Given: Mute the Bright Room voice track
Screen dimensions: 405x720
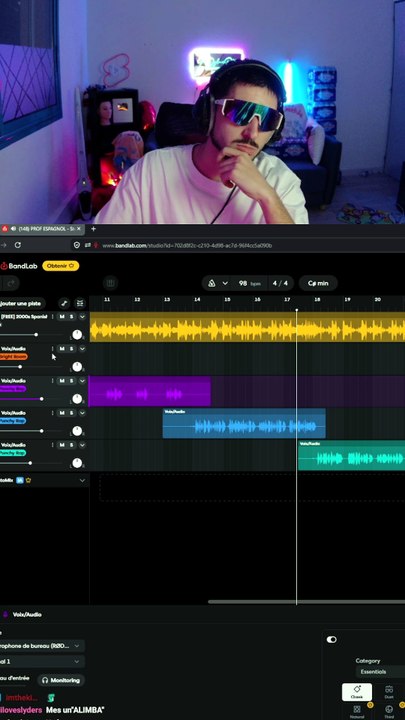Looking at the screenshot, I should point(62,349).
